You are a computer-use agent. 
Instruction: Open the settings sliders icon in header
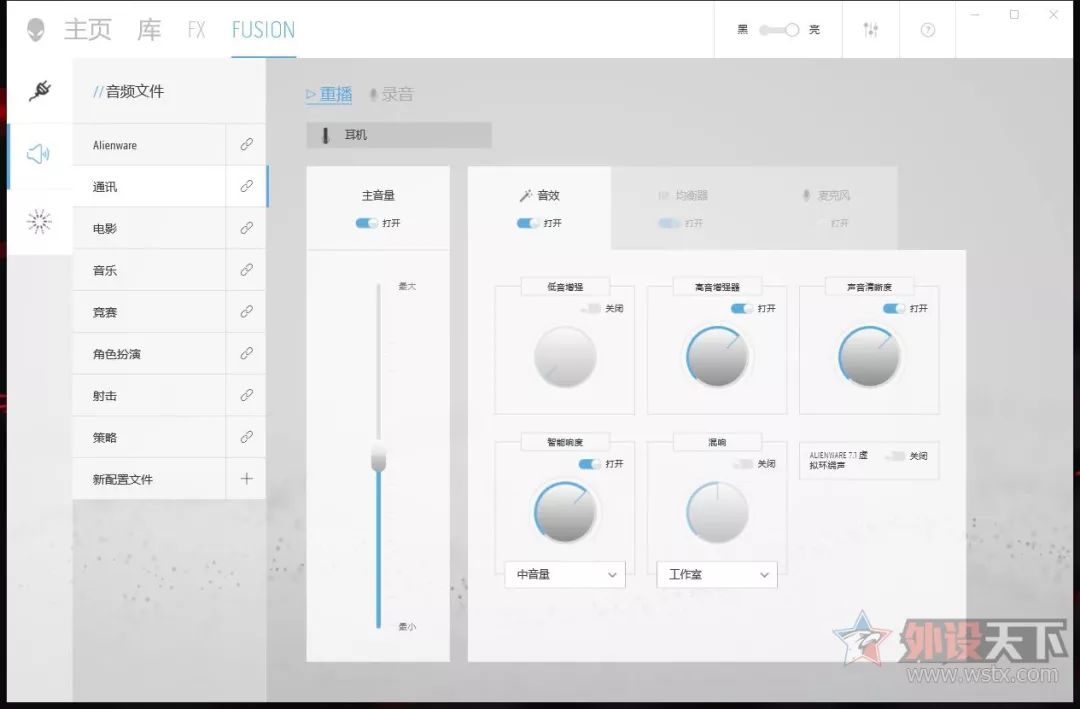tap(870, 30)
